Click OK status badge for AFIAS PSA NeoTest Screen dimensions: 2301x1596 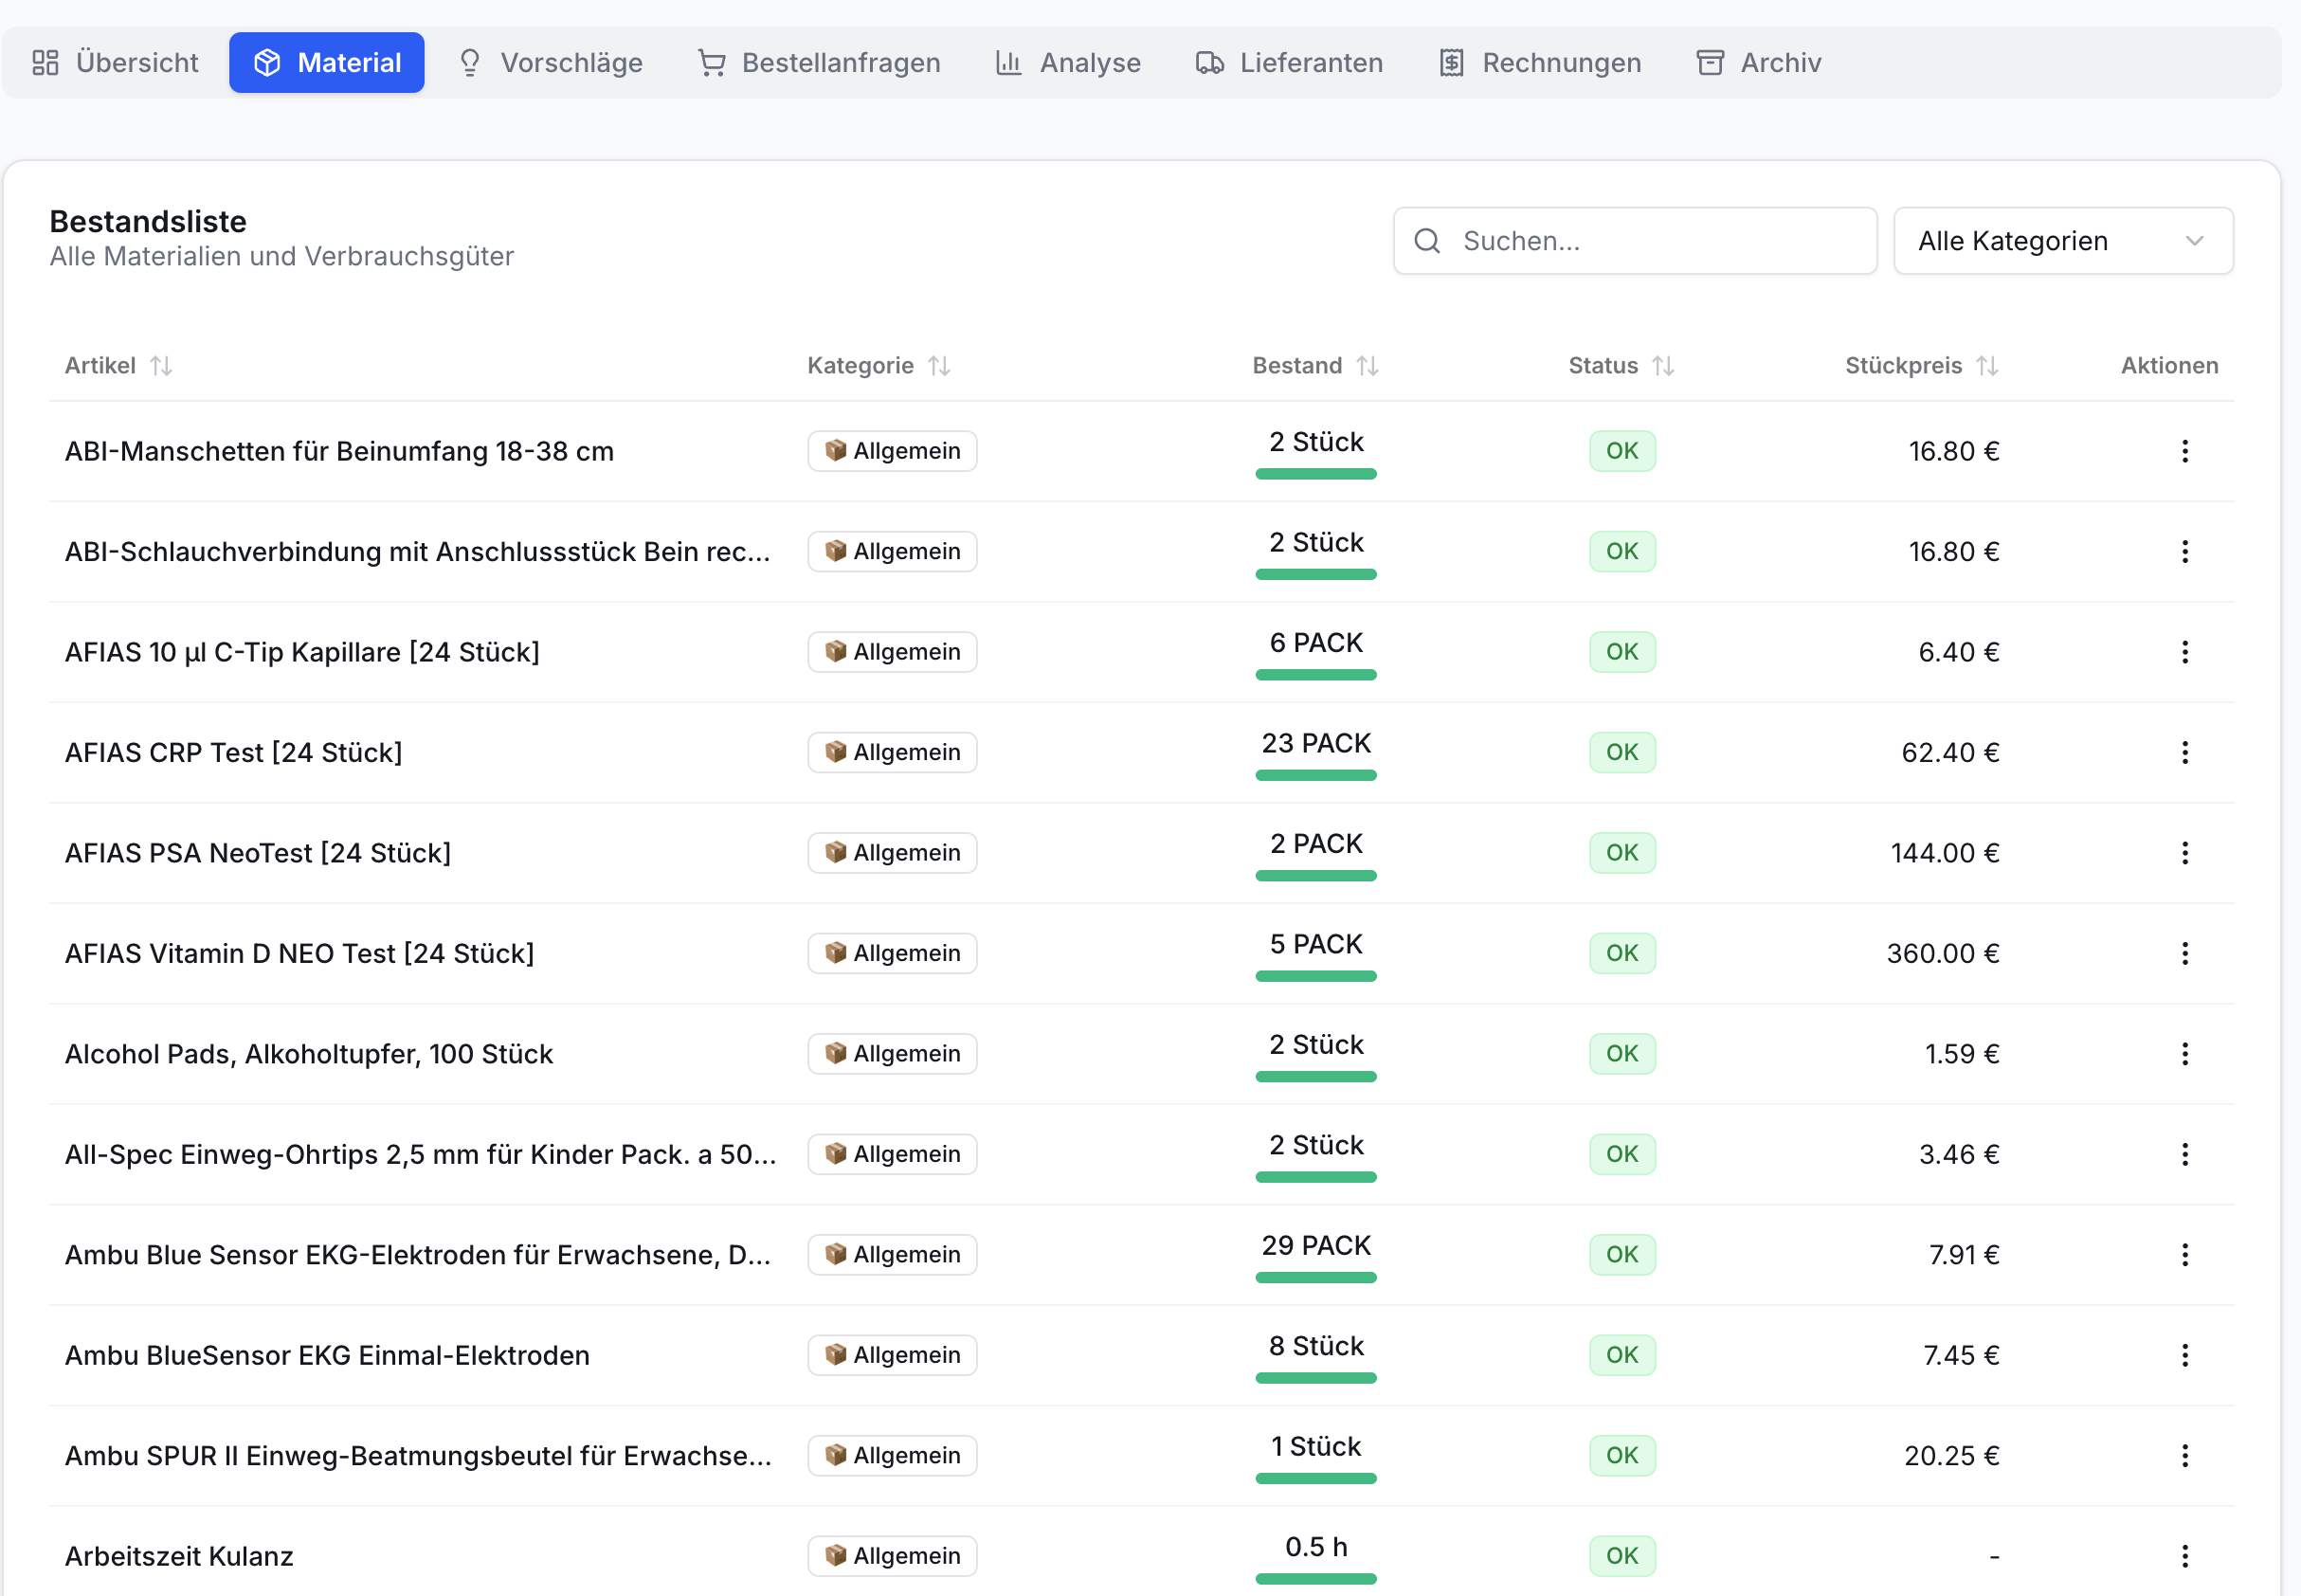pos(1622,853)
